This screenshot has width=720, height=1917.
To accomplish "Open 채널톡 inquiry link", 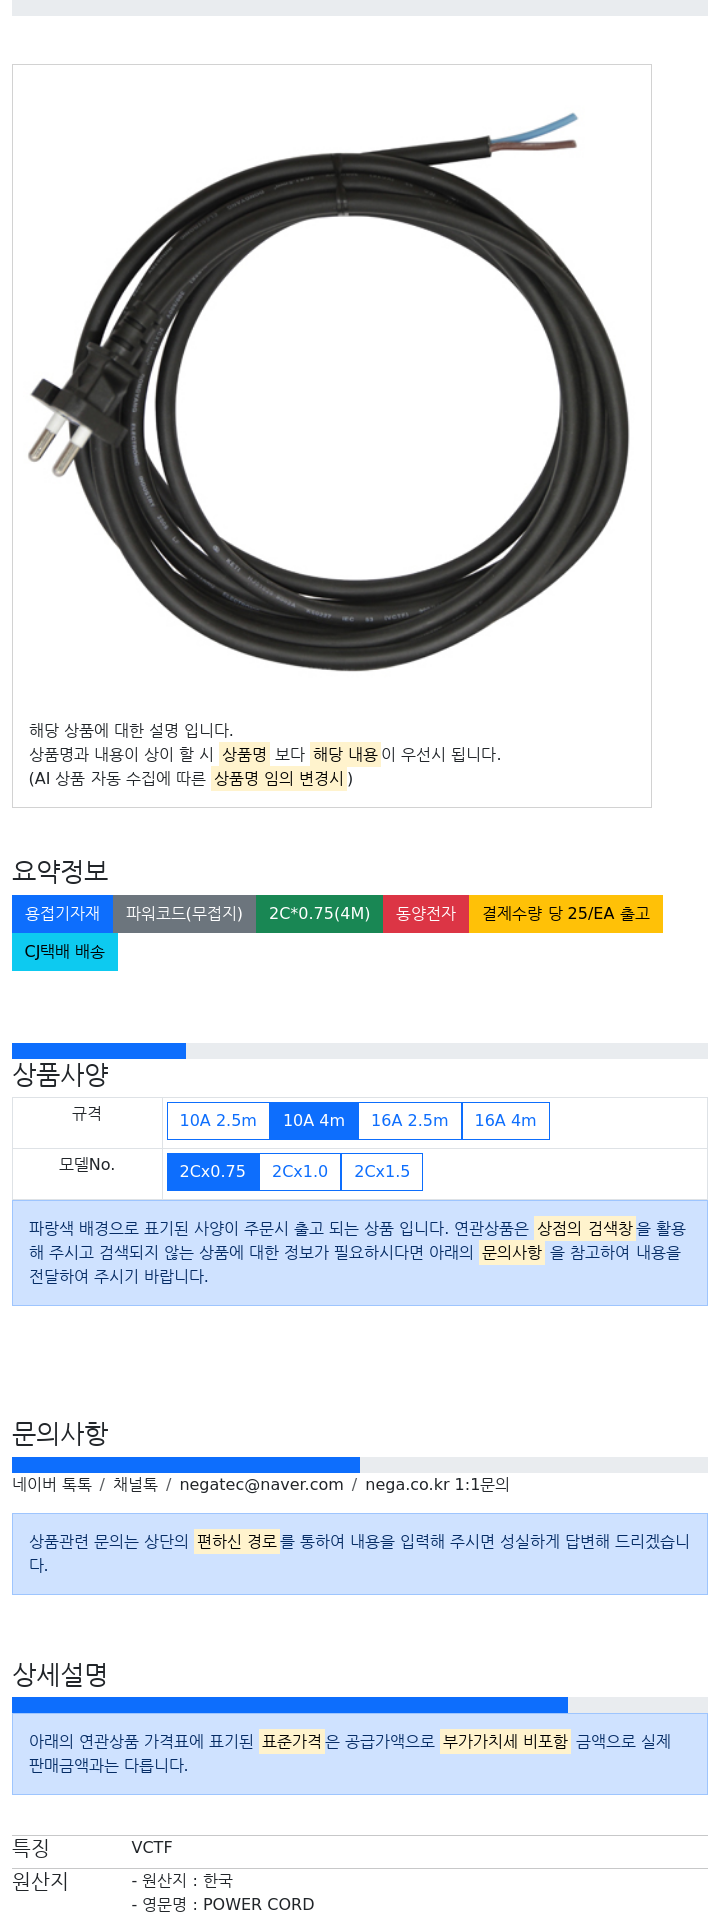I will click(135, 1485).
